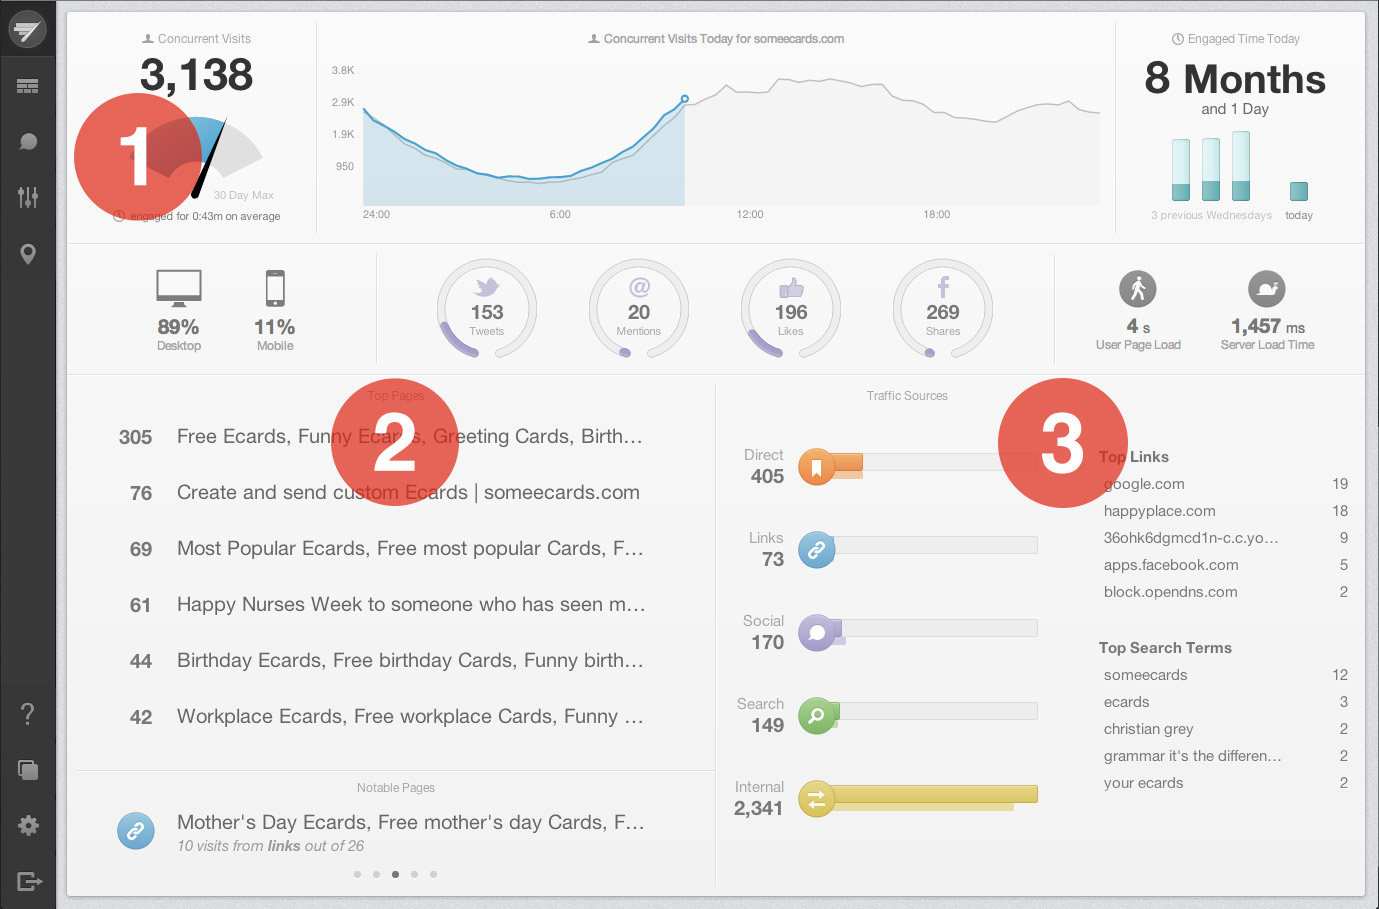Select the Twitter Tweets gauge
The width and height of the screenshot is (1379, 909).
[x=487, y=309]
